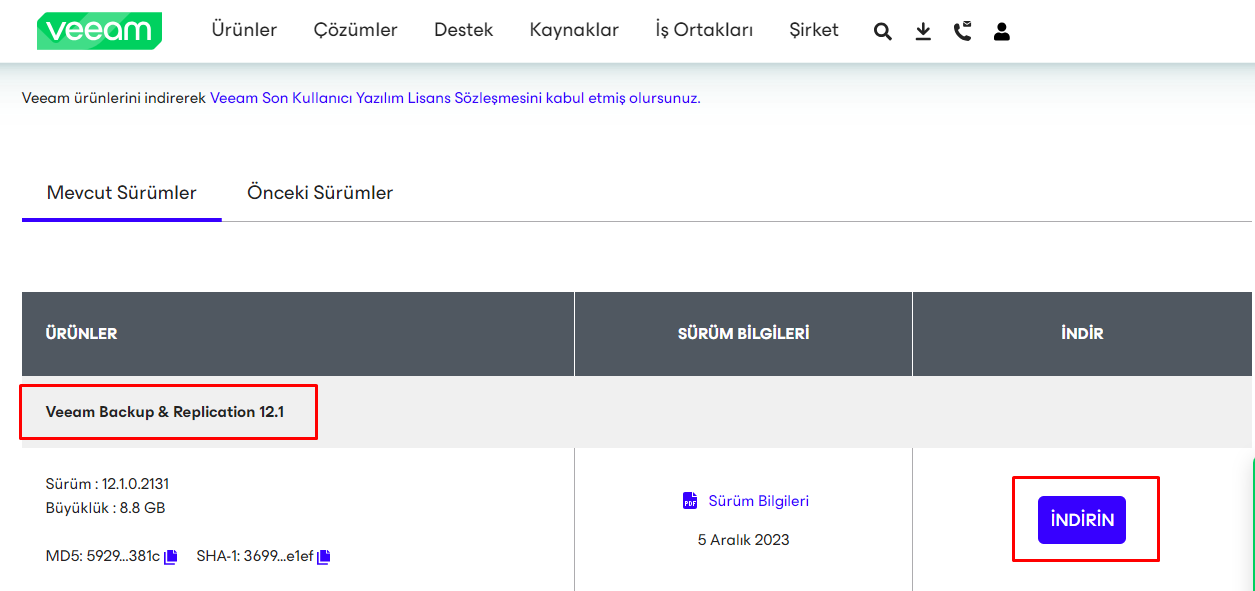This screenshot has width=1255, height=591.
Task: Open the site search icon
Action: [x=882, y=32]
